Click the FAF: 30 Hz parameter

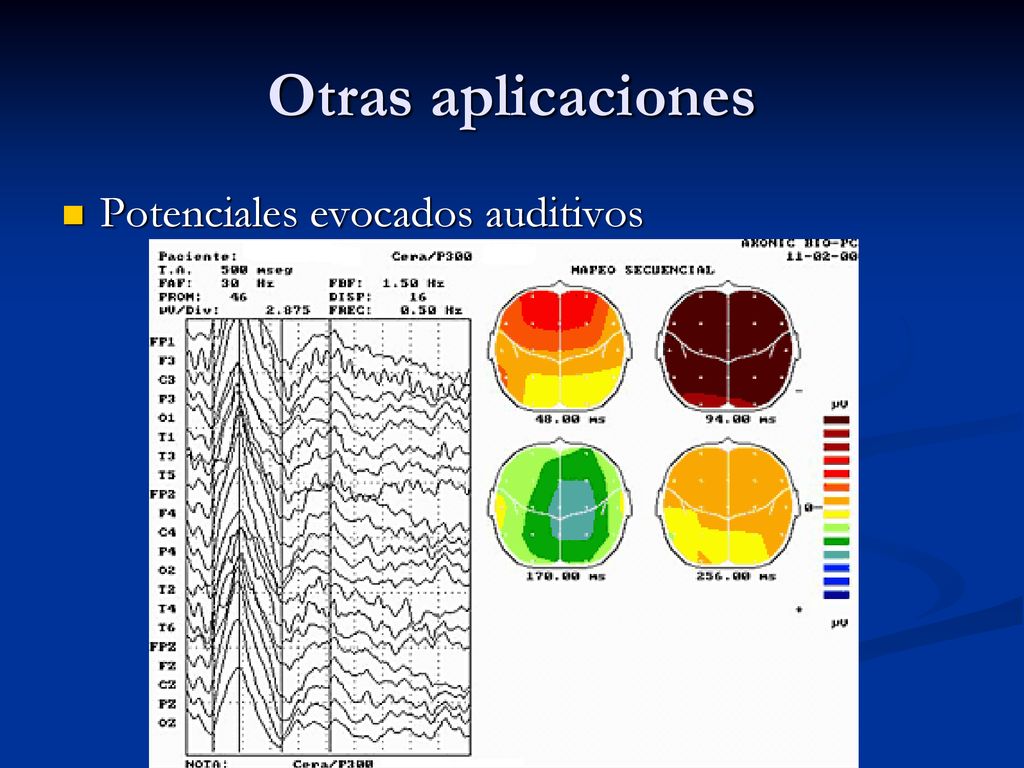216,283
